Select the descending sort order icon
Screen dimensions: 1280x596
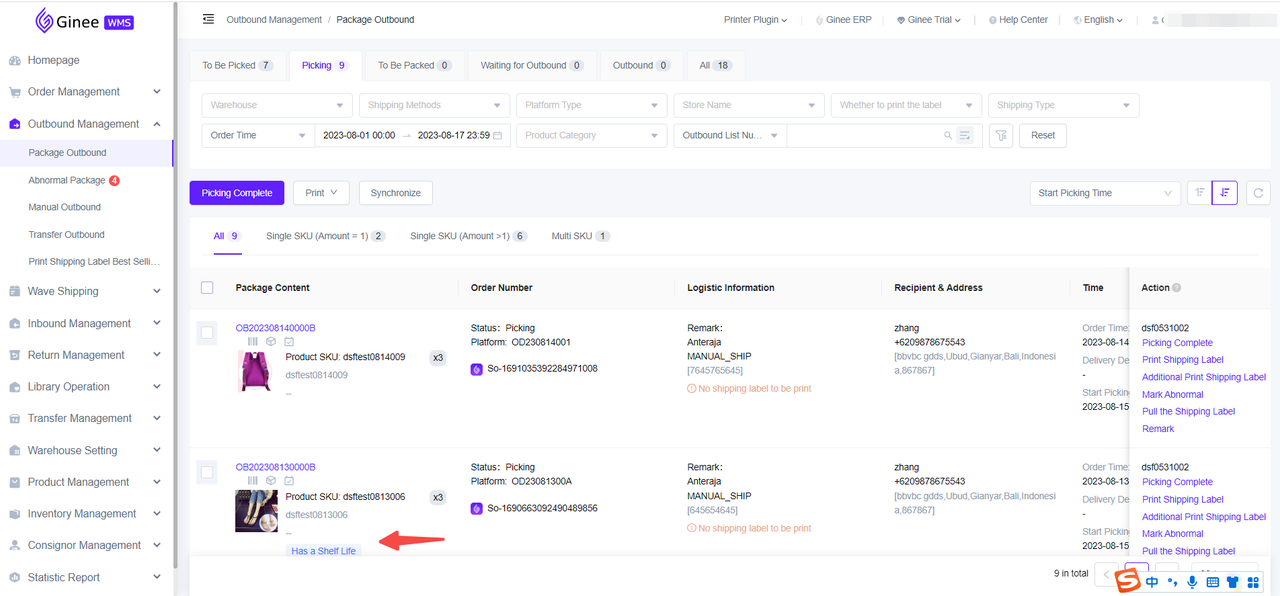1225,193
